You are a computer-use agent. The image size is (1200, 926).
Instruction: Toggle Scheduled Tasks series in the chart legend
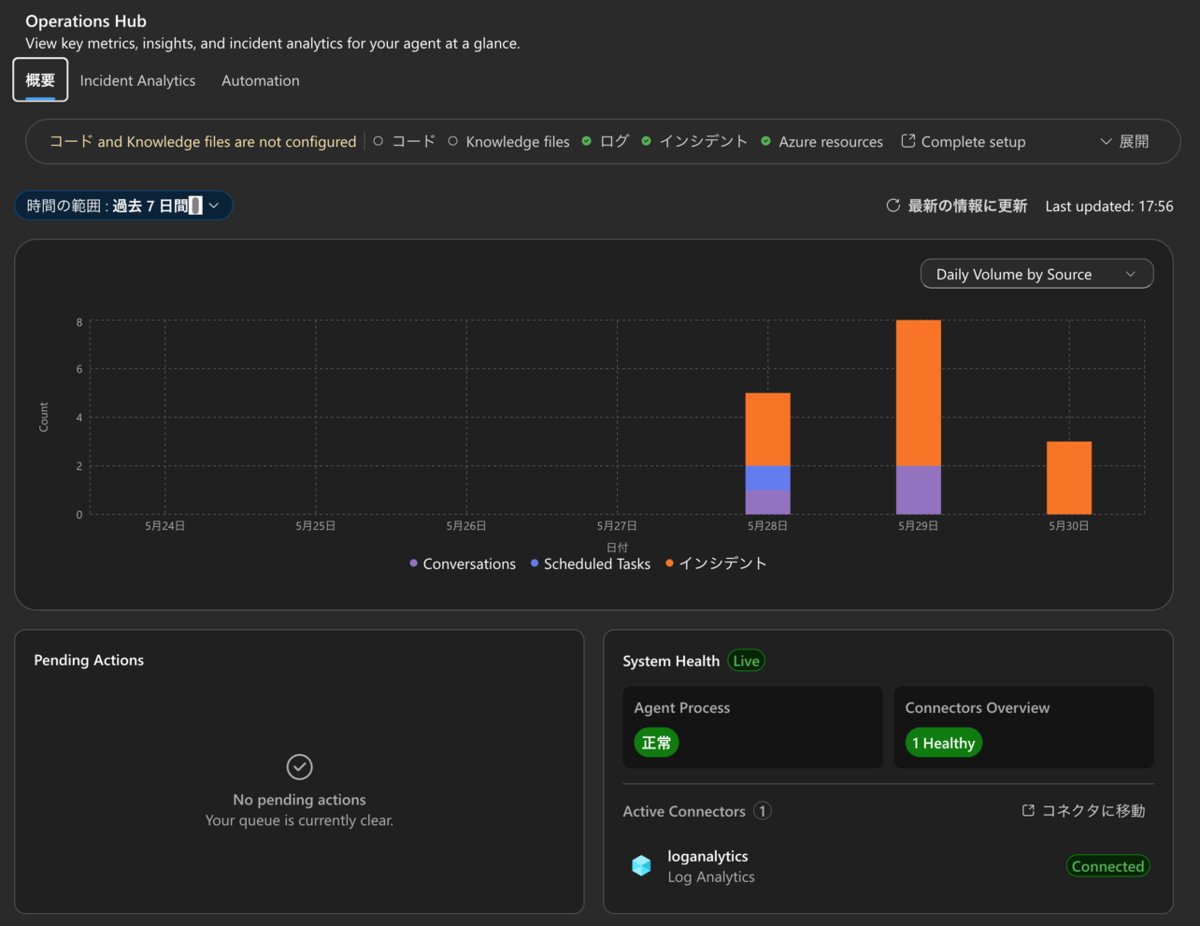590,564
